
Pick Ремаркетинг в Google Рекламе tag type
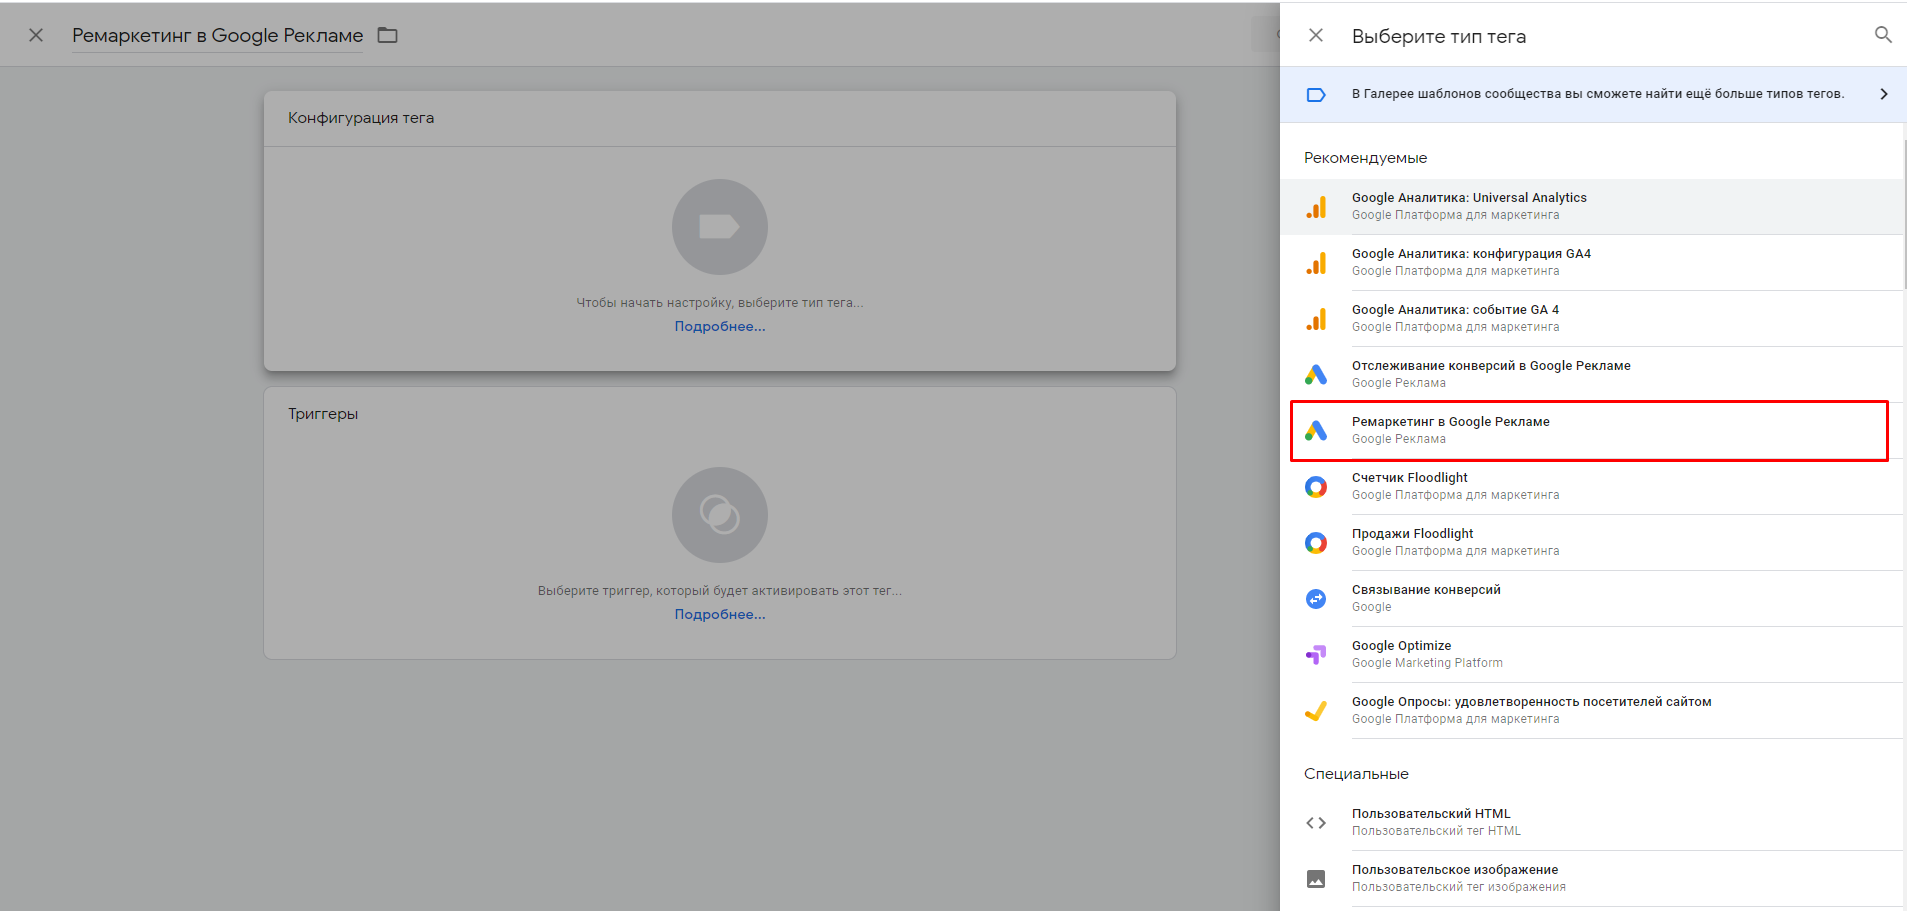pyautogui.click(x=1450, y=430)
